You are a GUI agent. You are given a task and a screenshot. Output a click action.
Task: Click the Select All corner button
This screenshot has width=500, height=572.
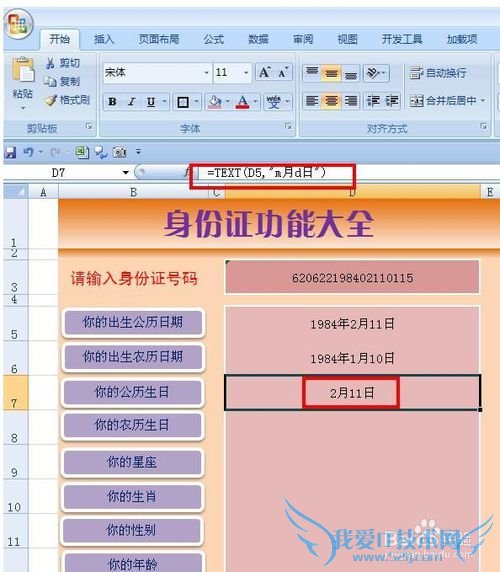tap(16, 192)
